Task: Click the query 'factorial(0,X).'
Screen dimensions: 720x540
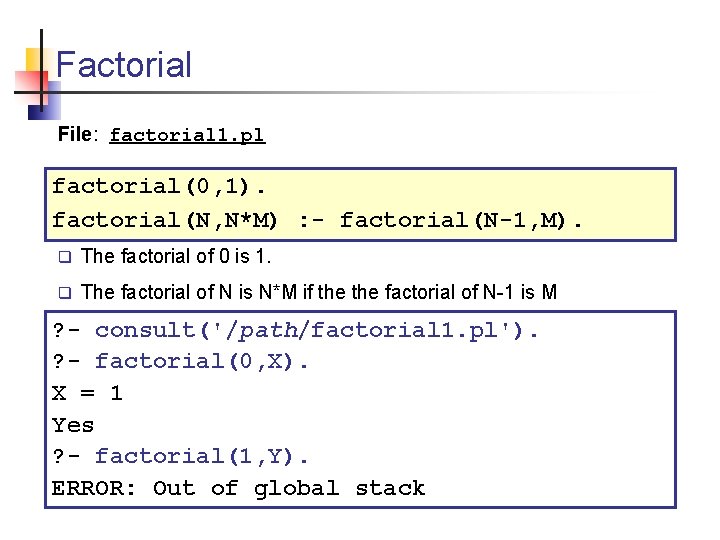Action: (x=180, y=361)
